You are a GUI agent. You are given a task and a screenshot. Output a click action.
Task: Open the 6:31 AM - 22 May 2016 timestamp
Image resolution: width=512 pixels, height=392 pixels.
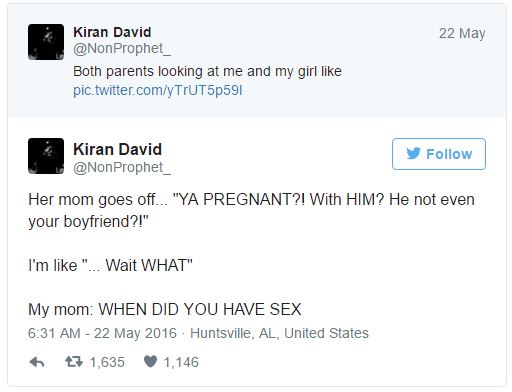coord(102,333)
